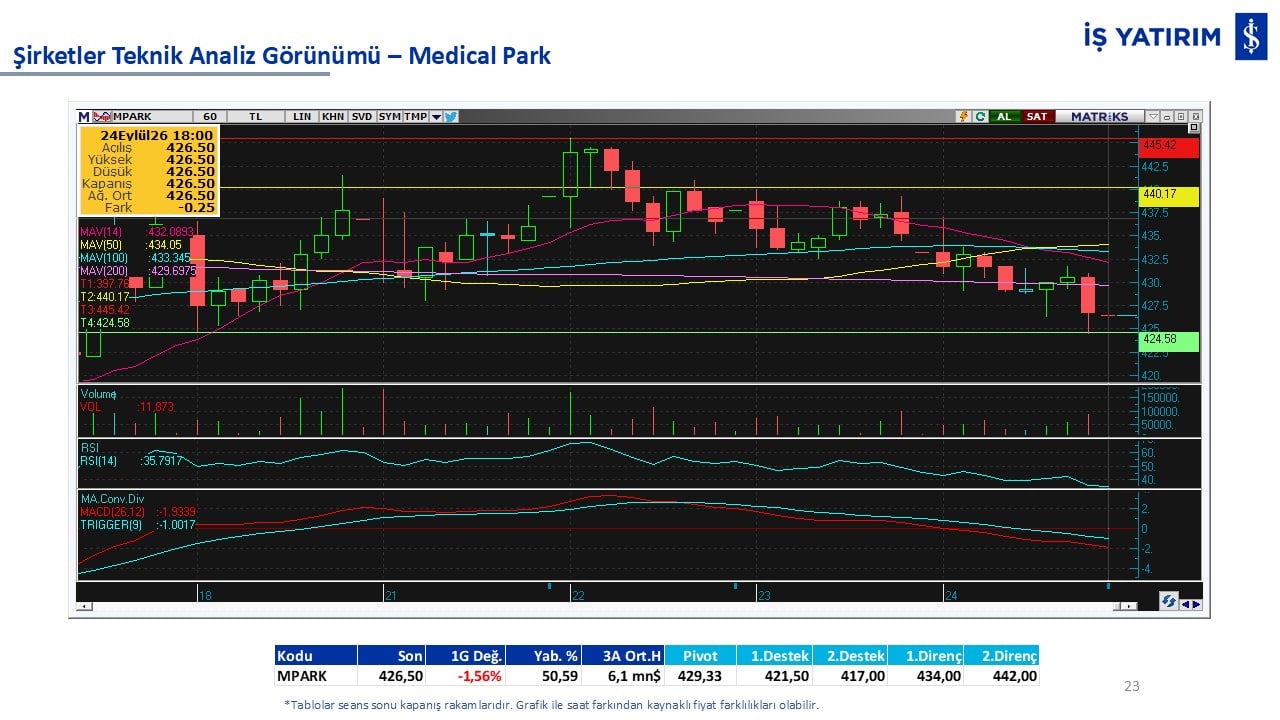Select the SYM toolbar item
1280x720 pixels.
(x=389, y=117)
